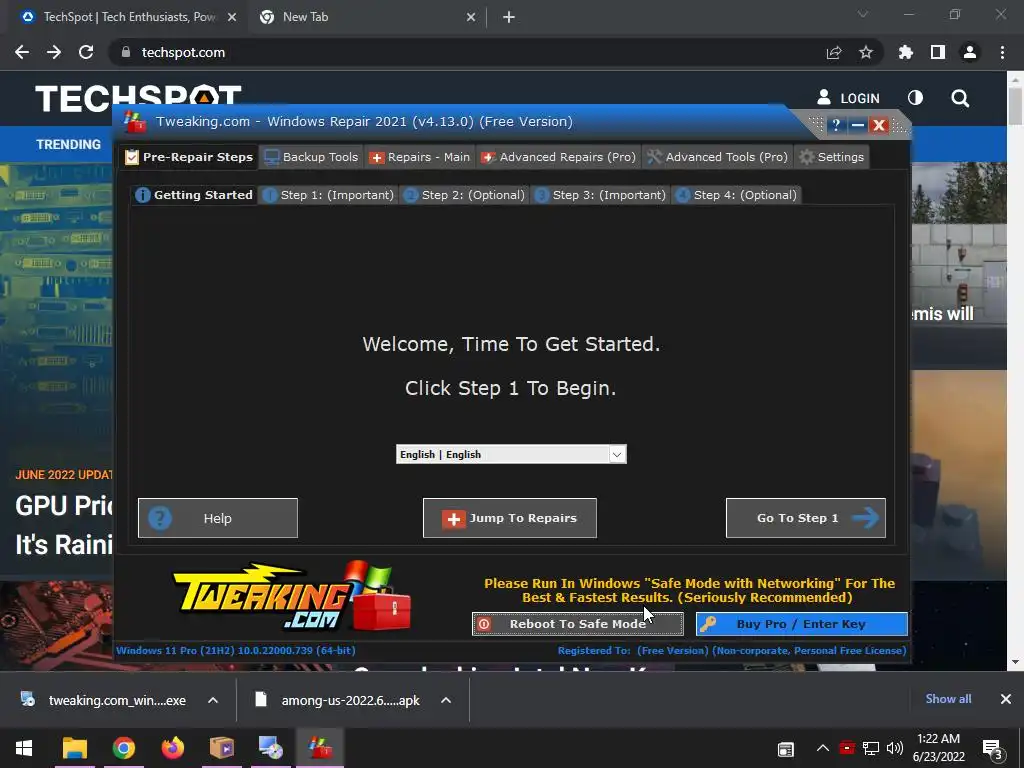The width and height of the screenshot is (1024, 768).
Task: Open the network tray icon
Action: (x=871, y=748)
